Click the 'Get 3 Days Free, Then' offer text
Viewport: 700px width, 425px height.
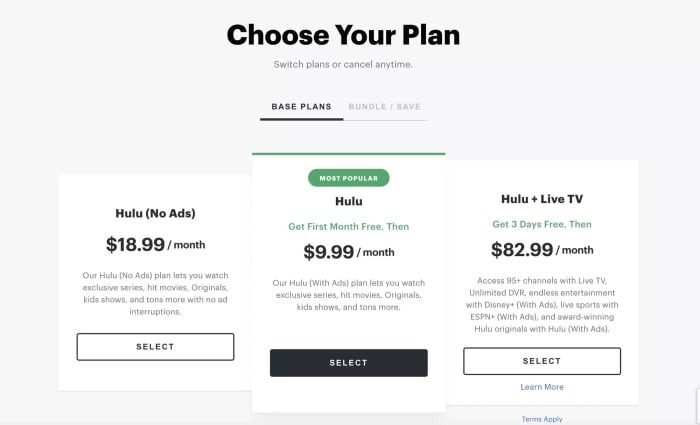pyautogui.click(x=542, y=224)
